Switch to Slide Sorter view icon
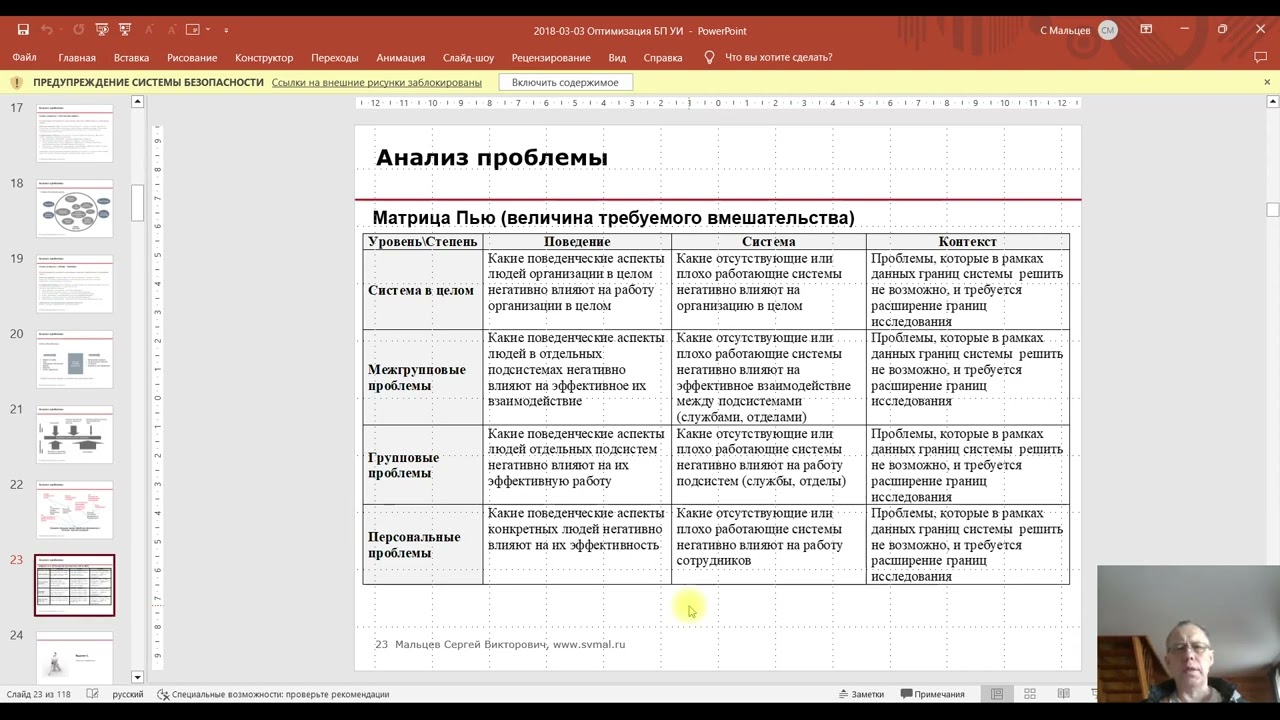The height and width of the screenshot is (720, 1280). (x=1030, y=694)
